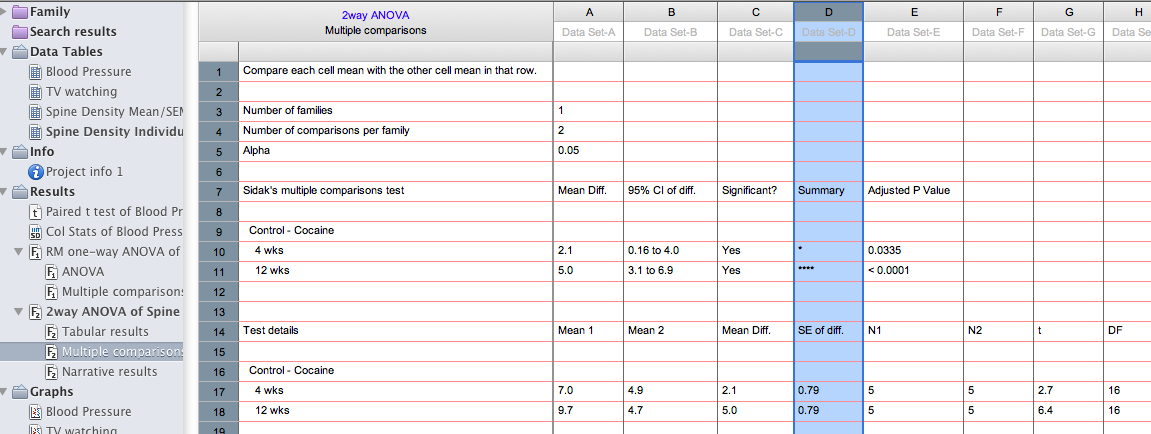Screen dimensions: 1151x434
Task: Open the Blood Pressure graph icon
Action: pos(36,412)
